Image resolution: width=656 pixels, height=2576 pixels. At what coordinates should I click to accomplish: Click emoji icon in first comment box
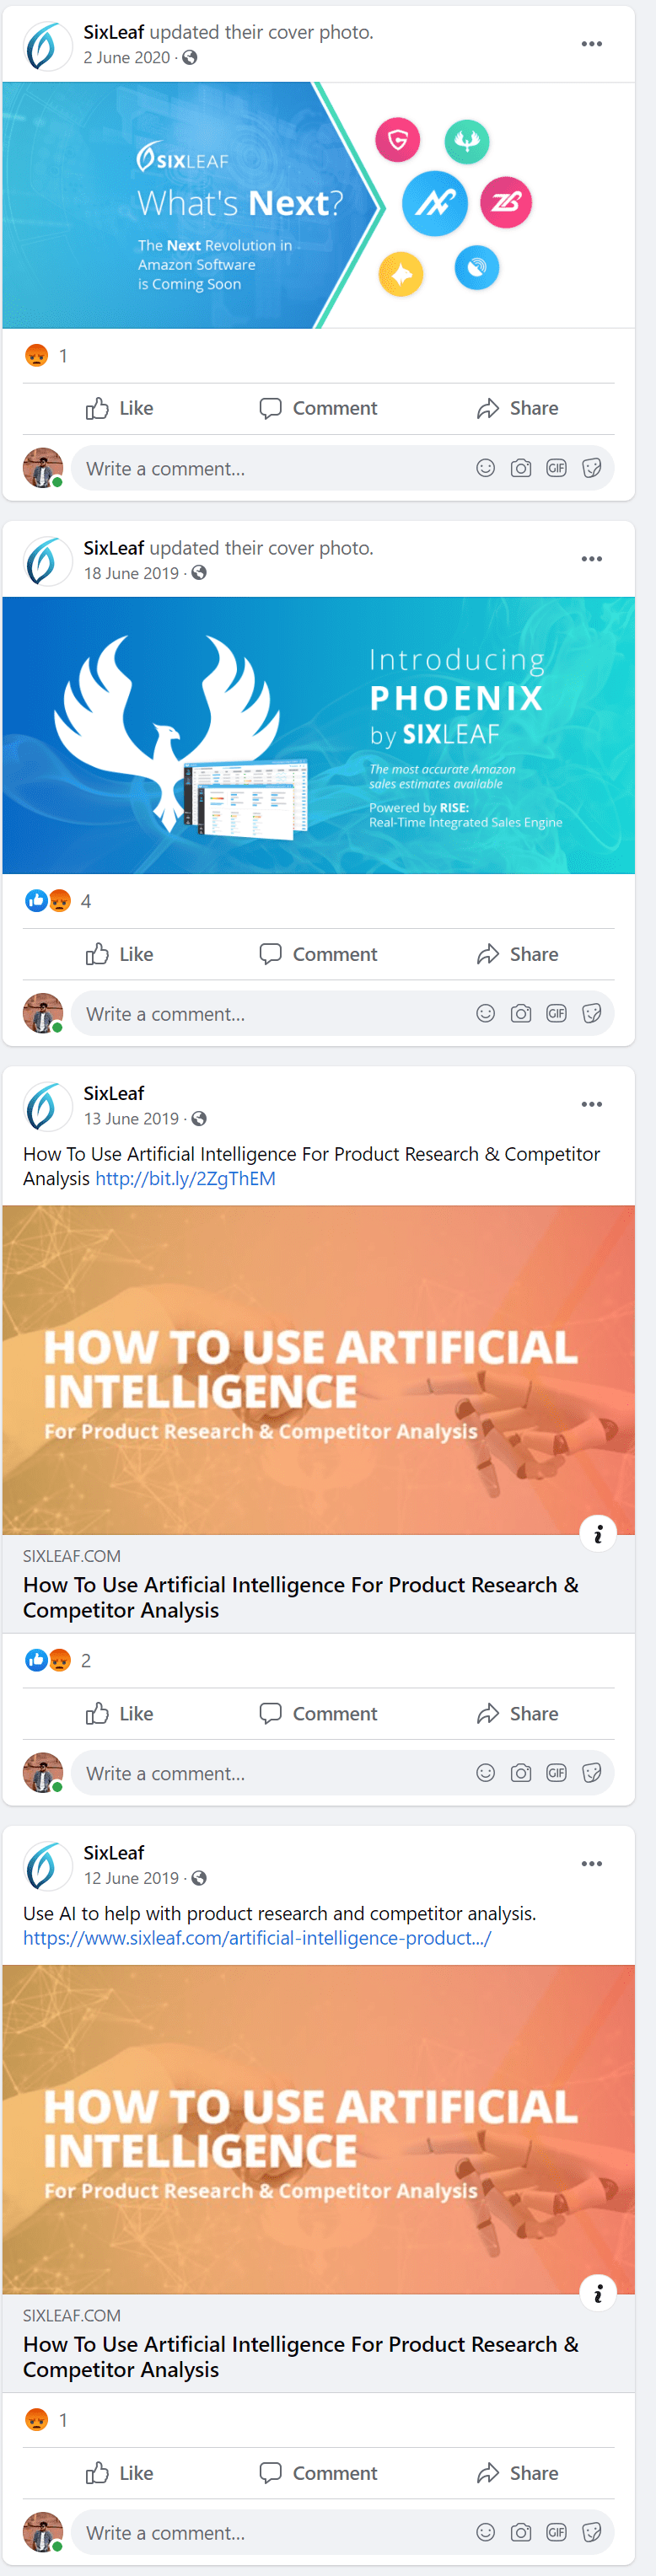tap(485, 468)
